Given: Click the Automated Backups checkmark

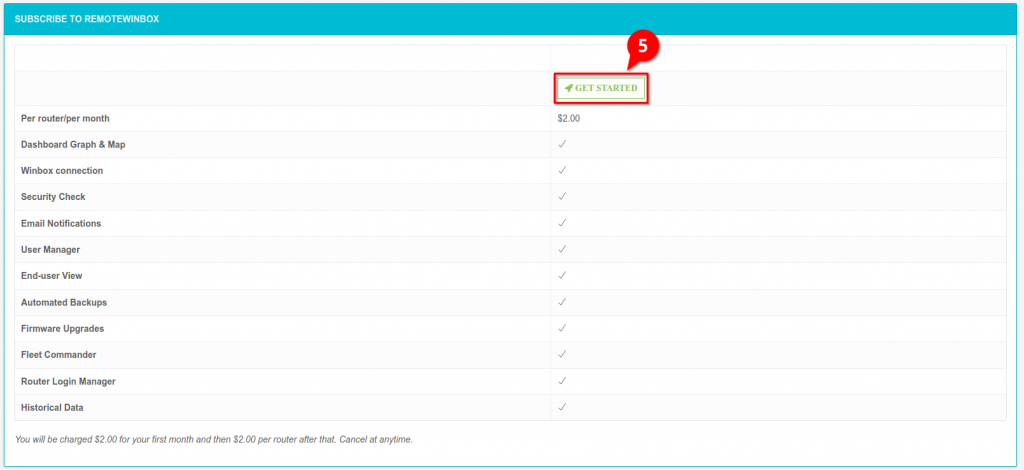Looking at the screenshot, I should (562, 302).
